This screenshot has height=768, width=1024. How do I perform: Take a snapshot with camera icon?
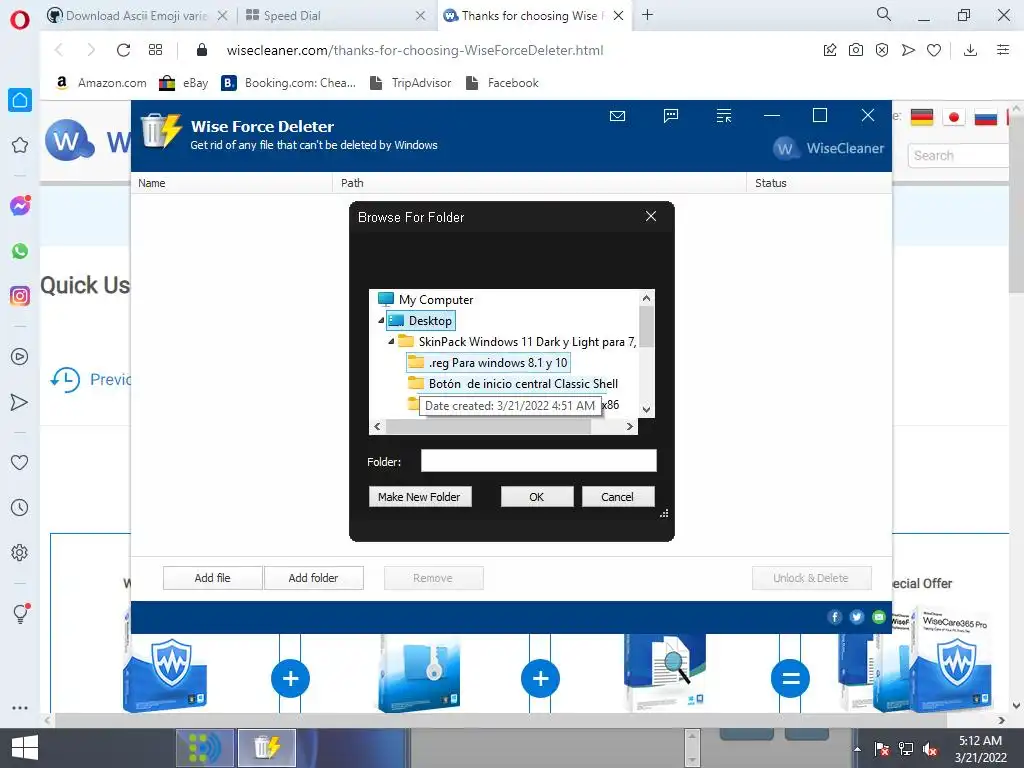point(856,50)
